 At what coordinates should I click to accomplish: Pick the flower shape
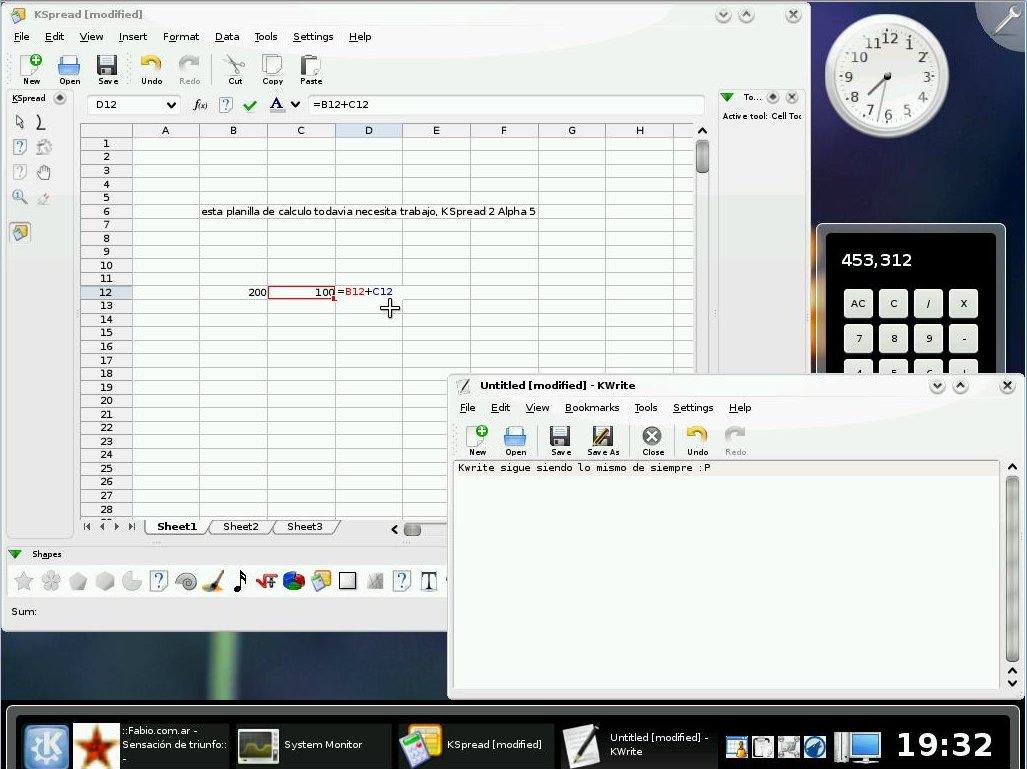point(51,581)
